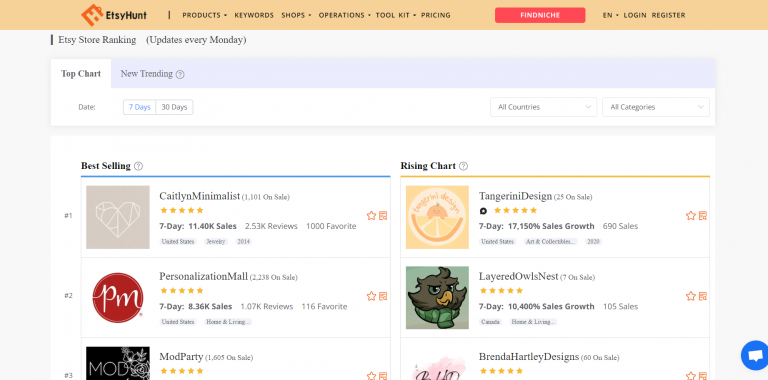Go to Keywords in navigation
Screen dimensions: 768x380
254,15
